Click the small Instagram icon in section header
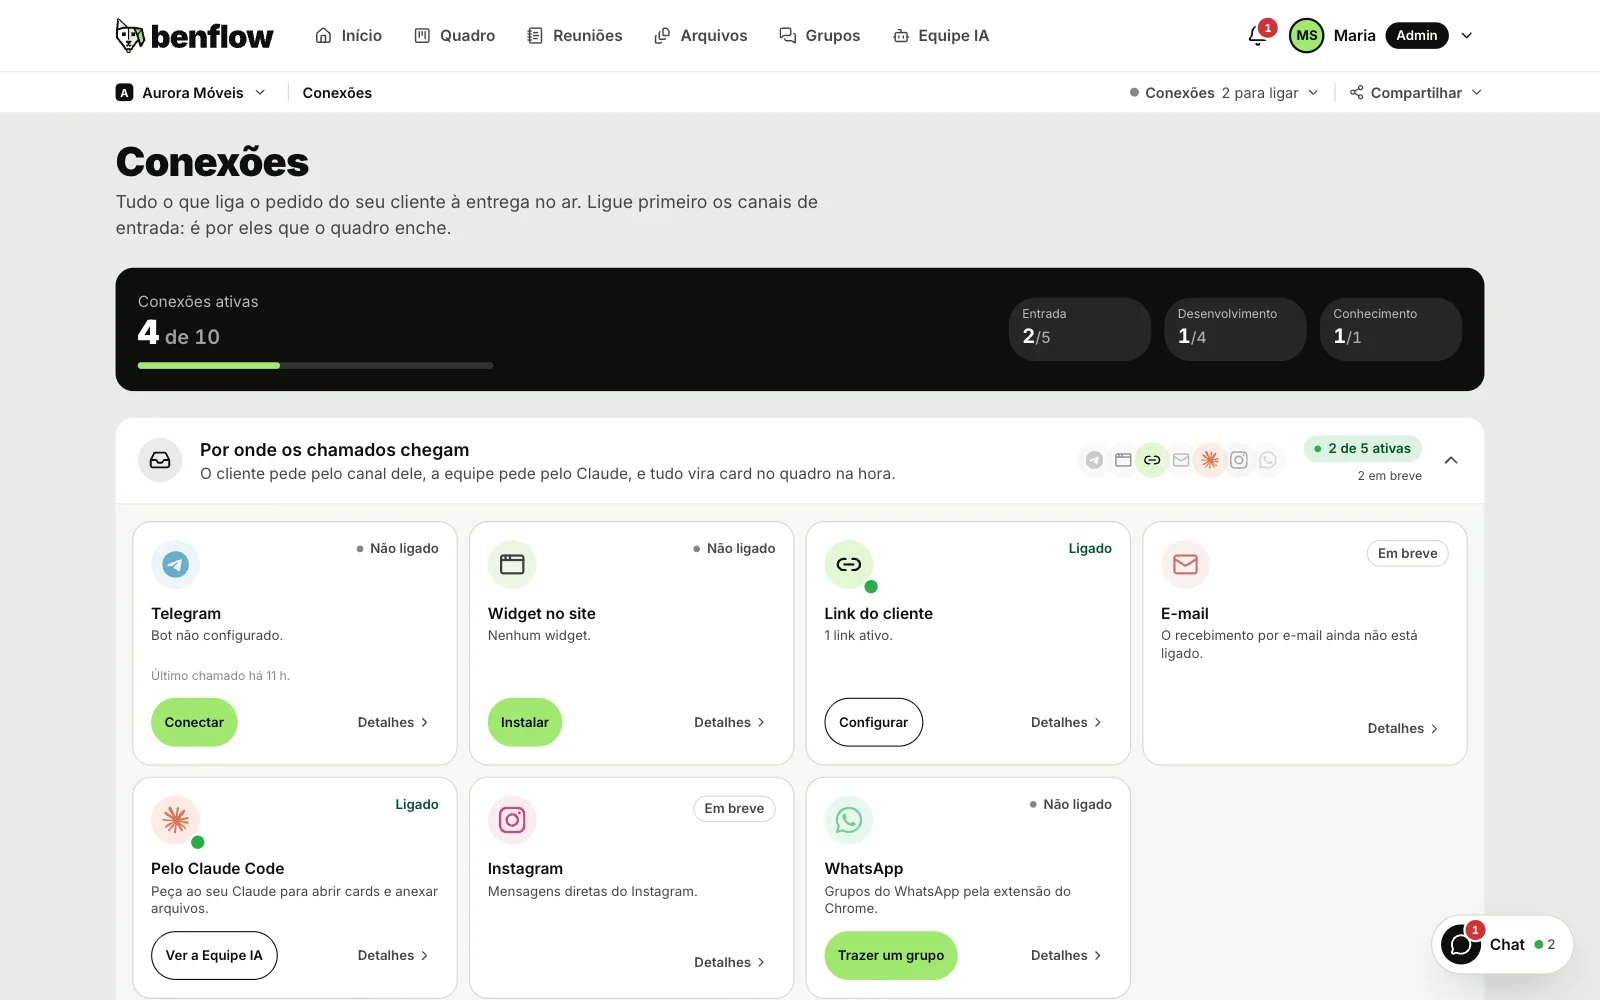Image resolution: width=1600 pixels, height=1000 pixels. (x=1239, y=460)
